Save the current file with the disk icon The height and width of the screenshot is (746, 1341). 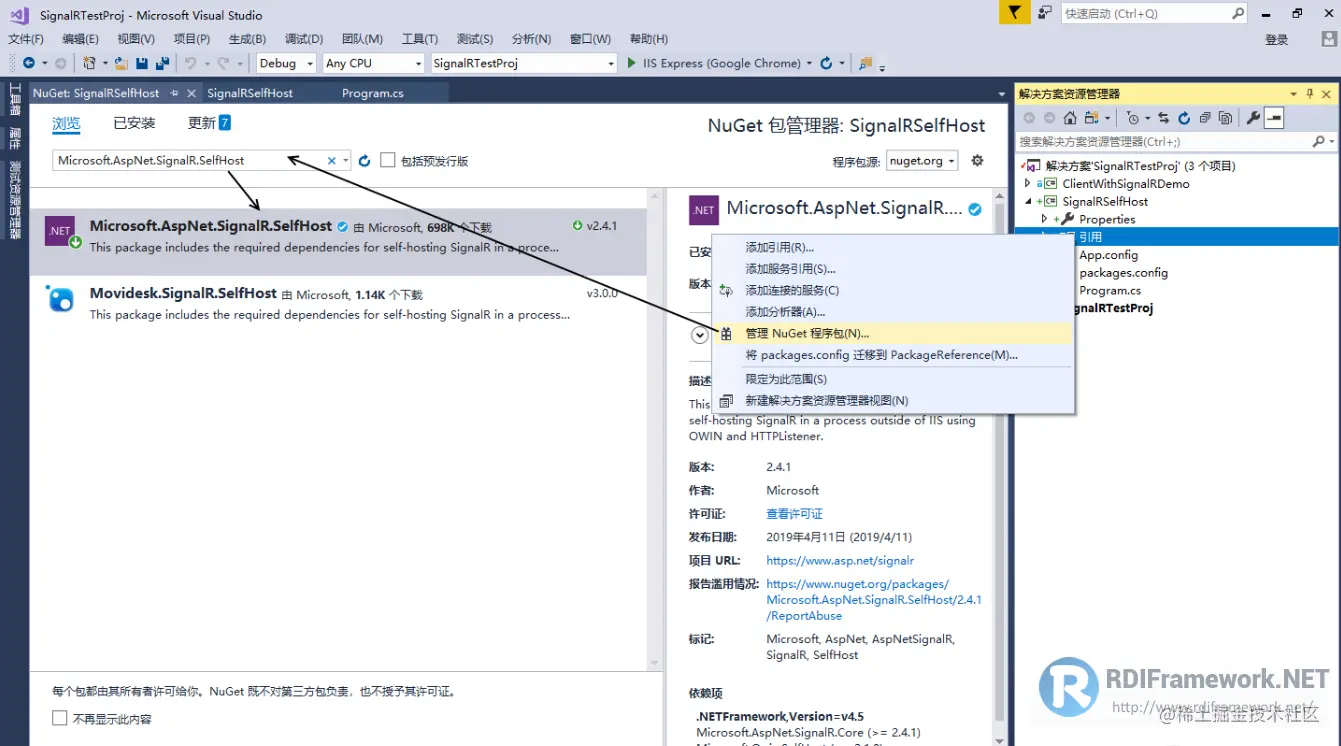click(141, 63)
